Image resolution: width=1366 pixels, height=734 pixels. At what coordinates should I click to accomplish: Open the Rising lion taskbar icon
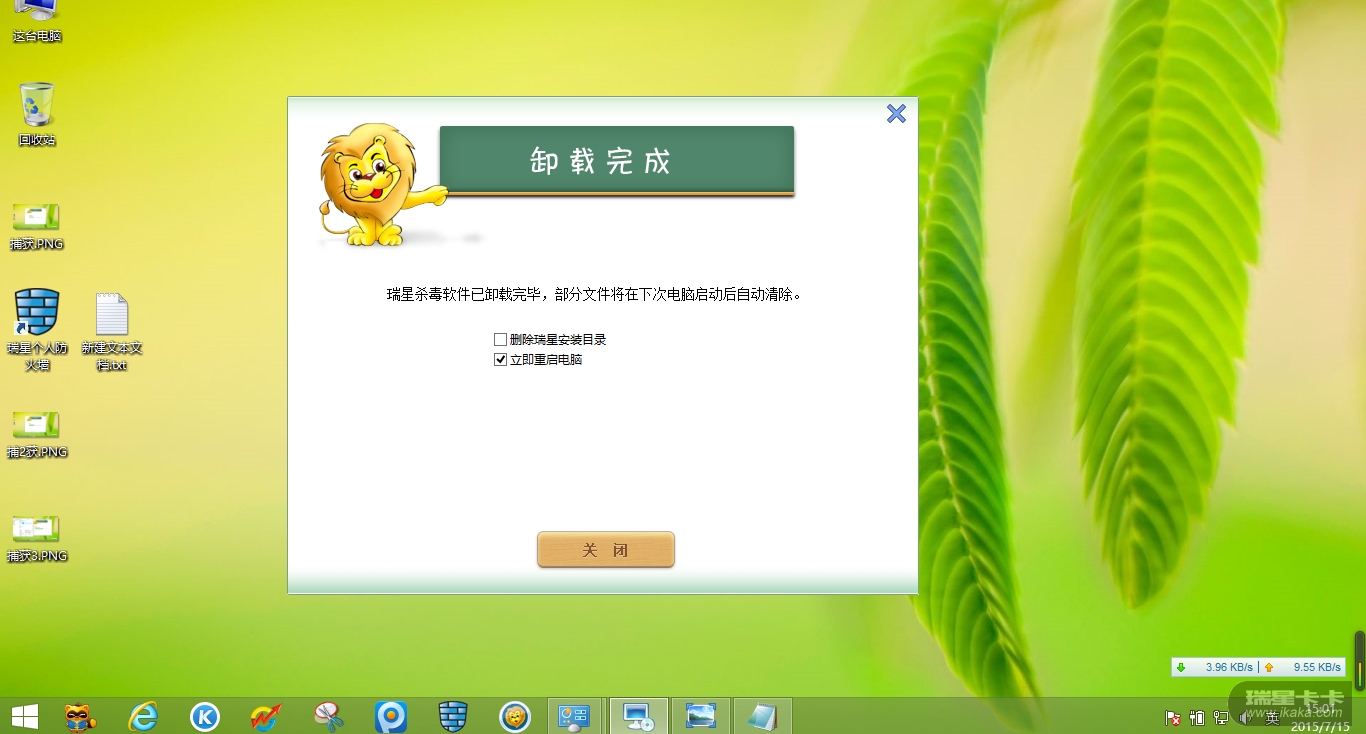[514, 716]
